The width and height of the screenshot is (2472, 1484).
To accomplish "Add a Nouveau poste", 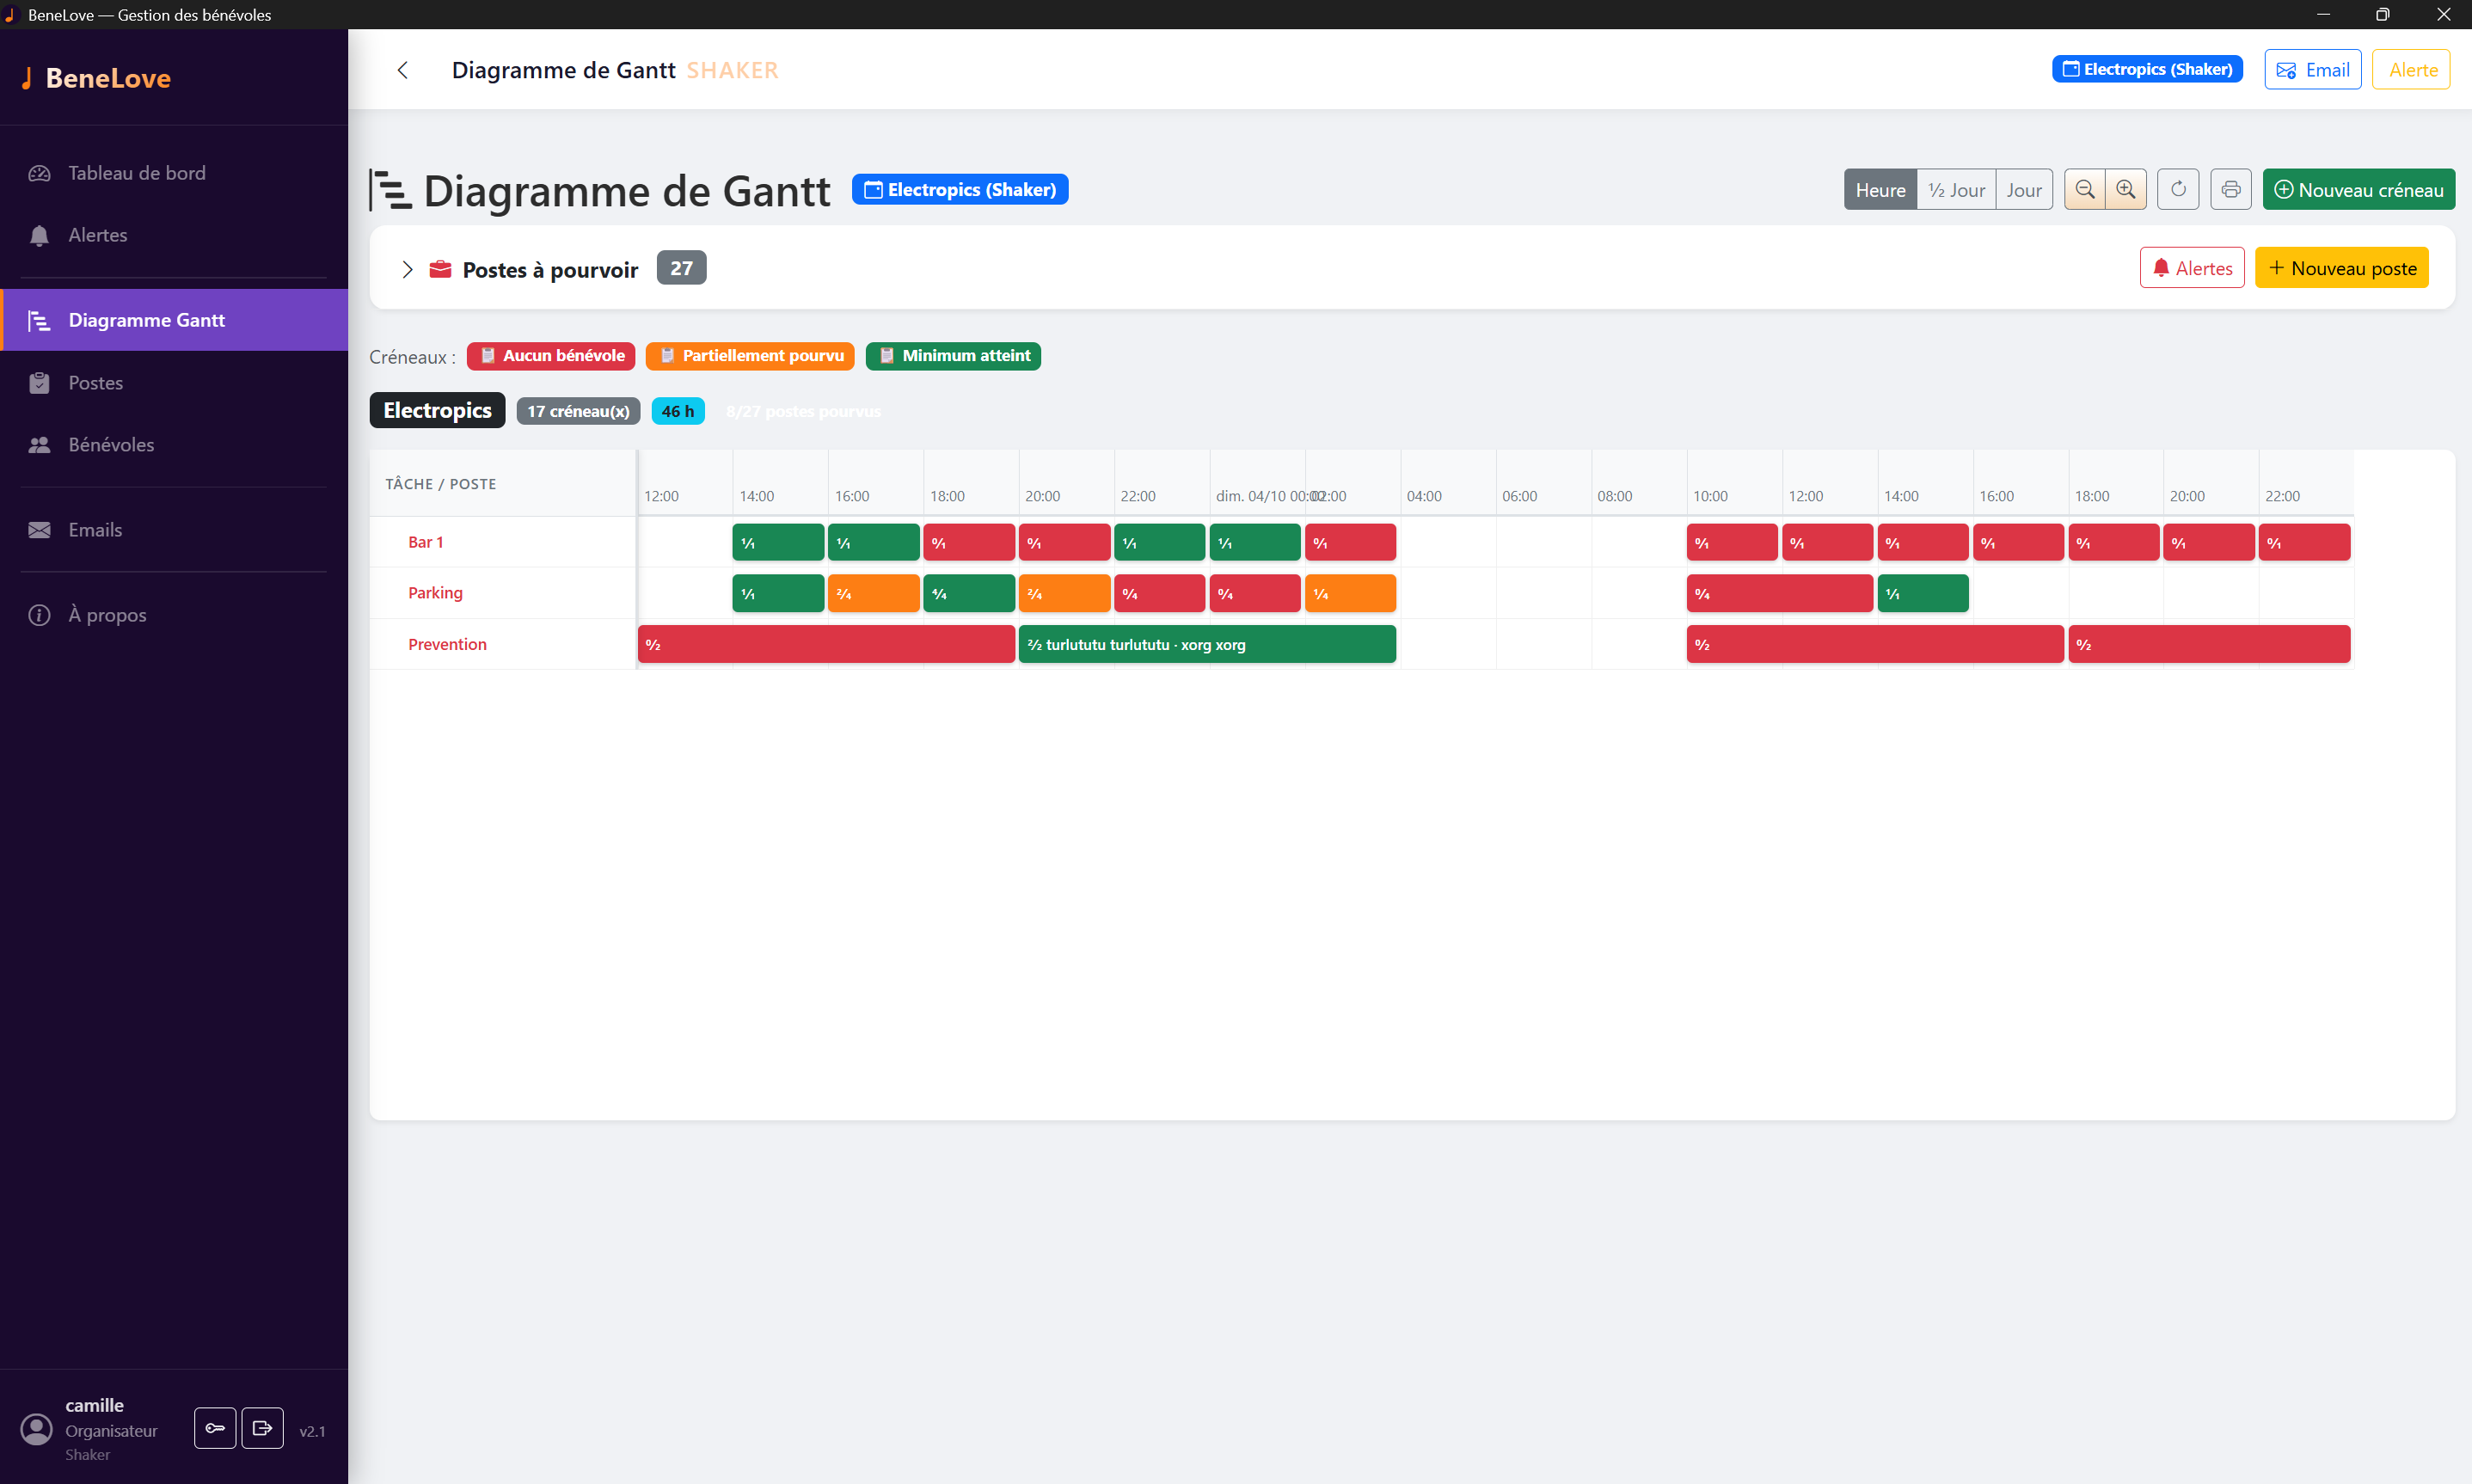I will tap(2342, 268).
